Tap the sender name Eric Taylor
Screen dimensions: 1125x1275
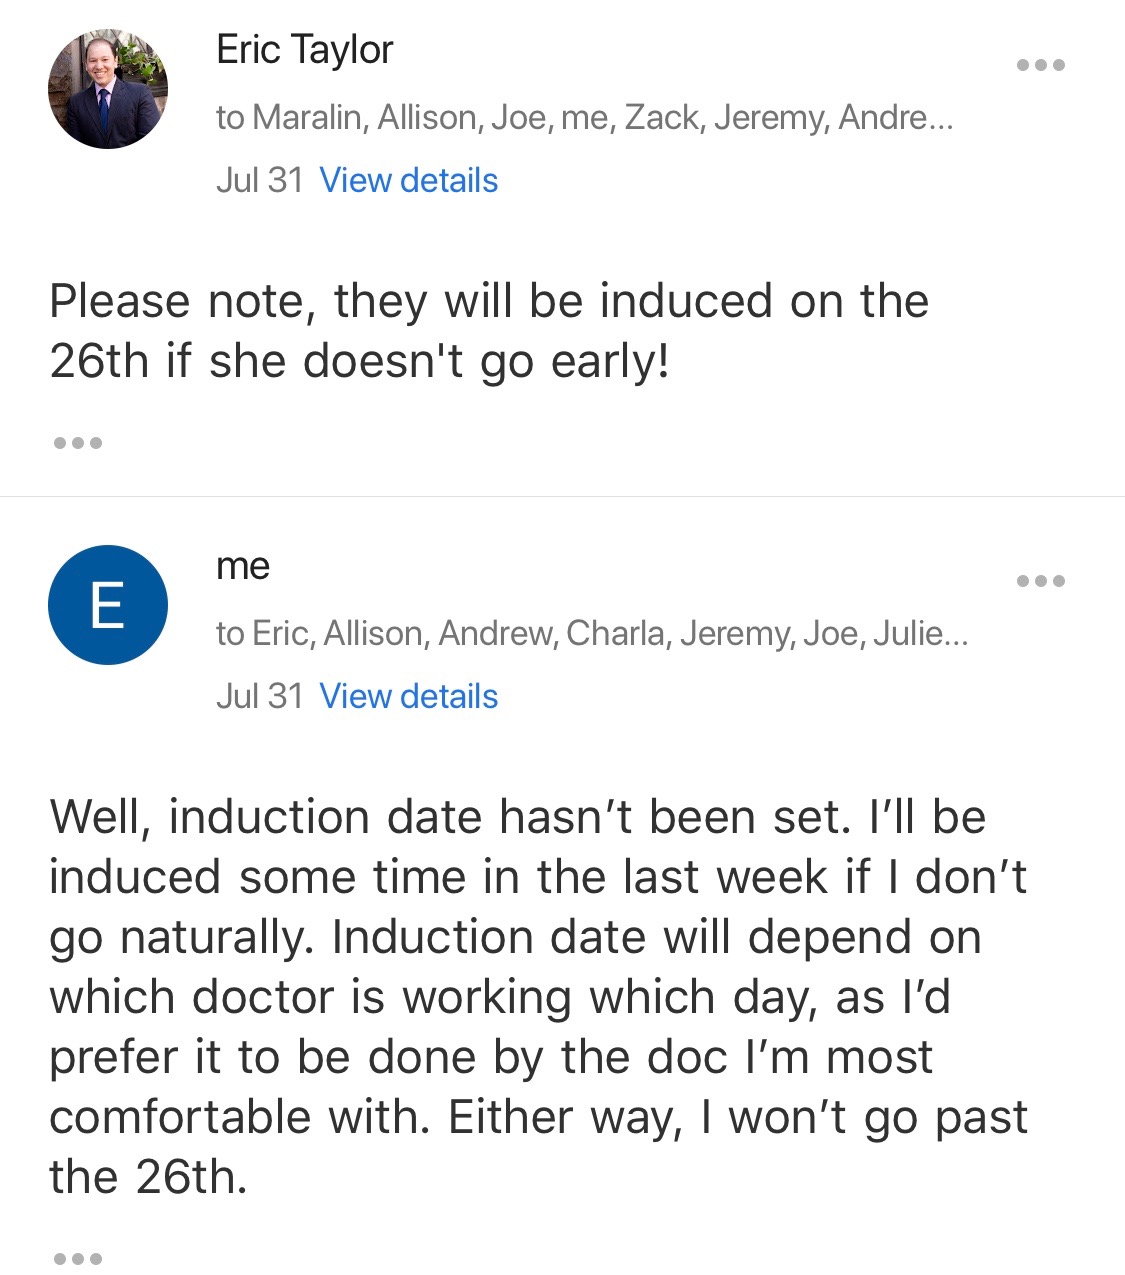pyautogui.click(x=305, y=50)
